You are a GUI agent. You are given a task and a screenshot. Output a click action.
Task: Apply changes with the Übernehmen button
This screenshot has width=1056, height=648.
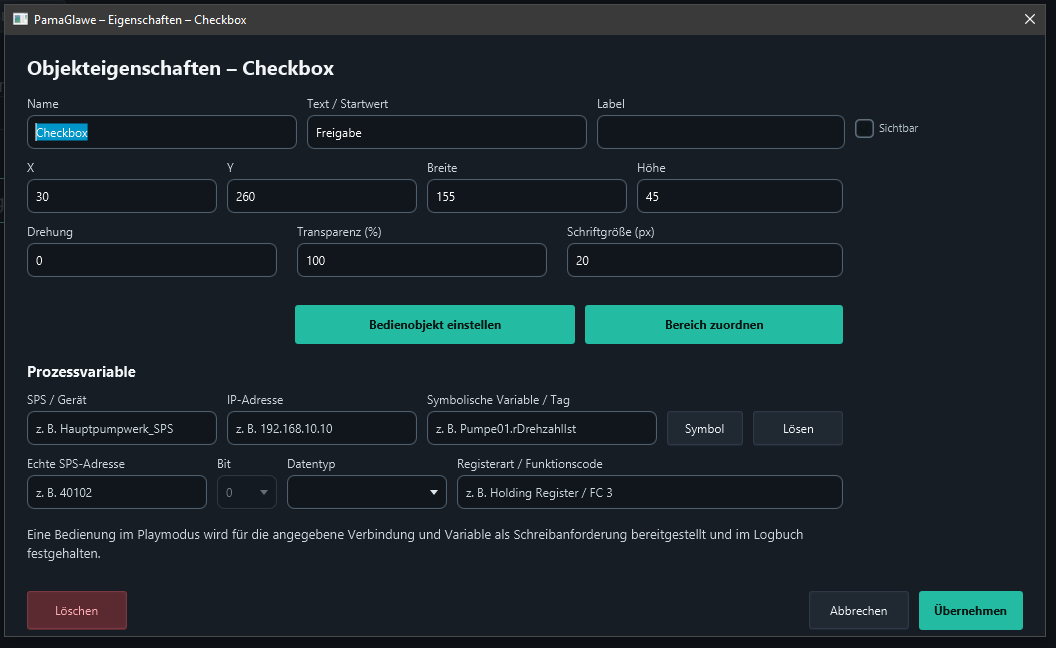(x=970, y=610)
